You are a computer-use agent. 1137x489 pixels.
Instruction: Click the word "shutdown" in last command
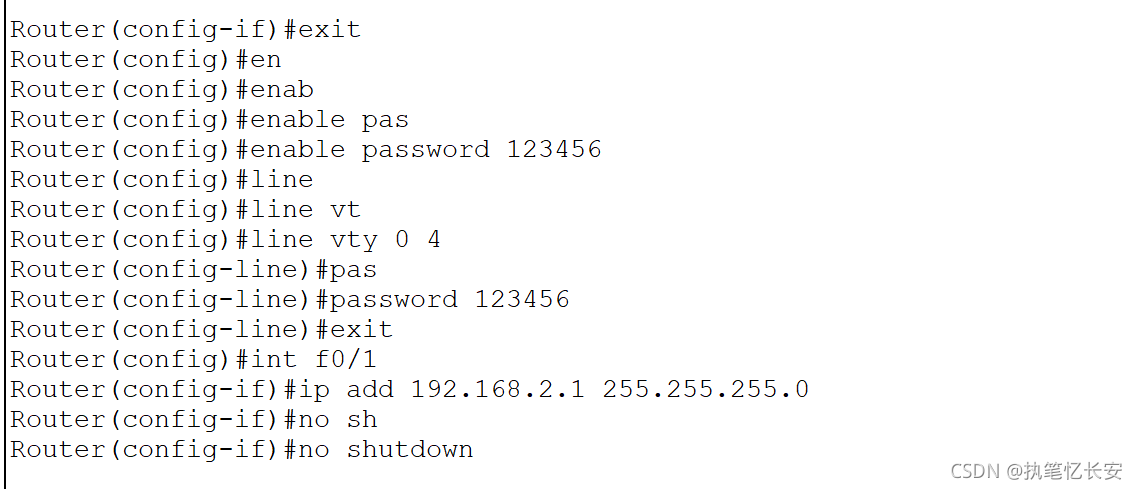click(410, 449)
